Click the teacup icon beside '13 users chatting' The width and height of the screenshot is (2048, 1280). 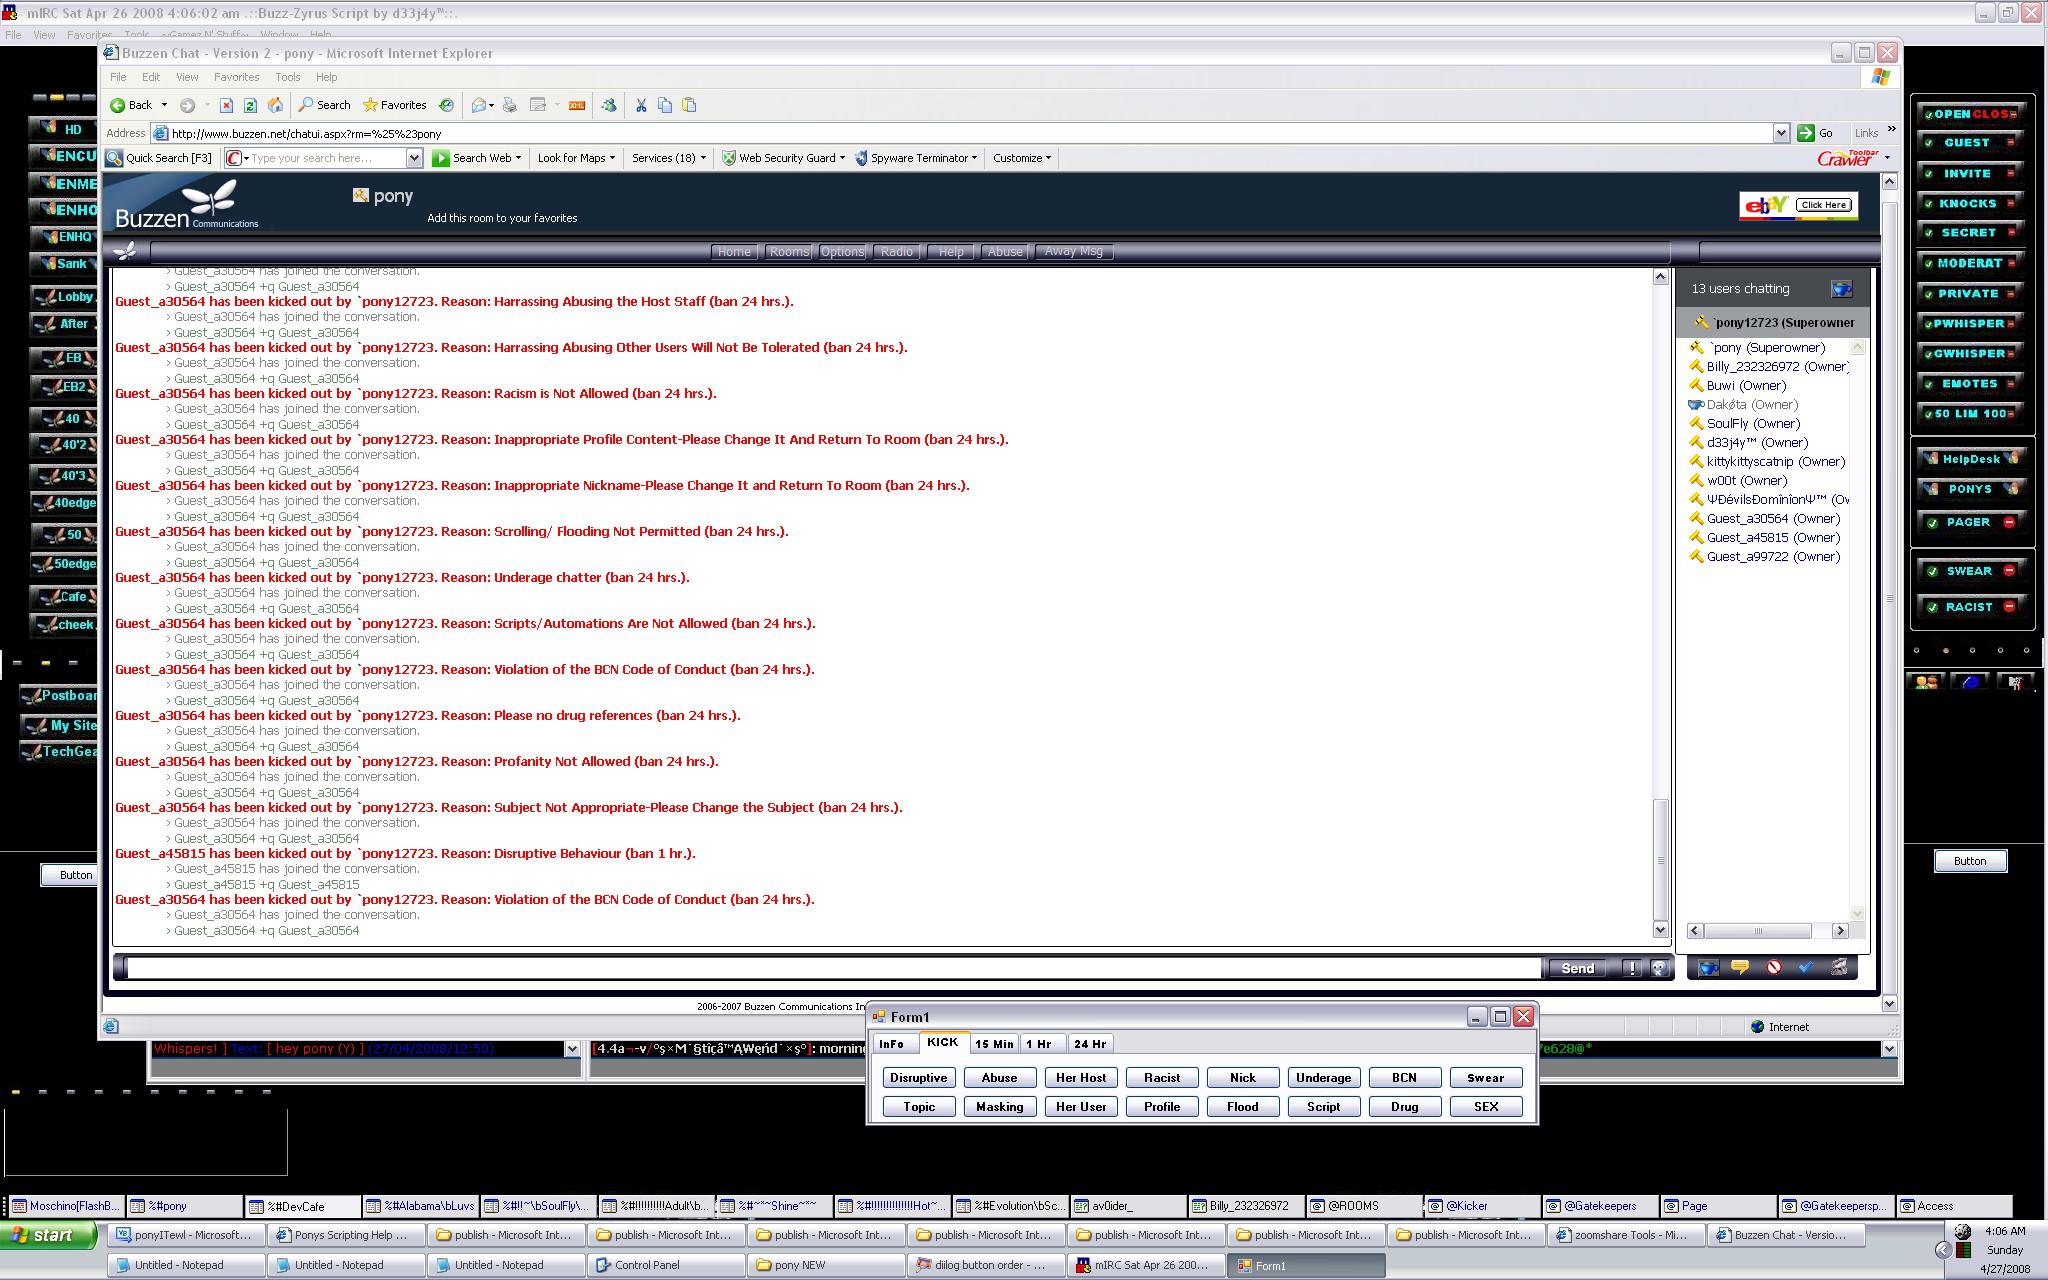pos(1841,289)
